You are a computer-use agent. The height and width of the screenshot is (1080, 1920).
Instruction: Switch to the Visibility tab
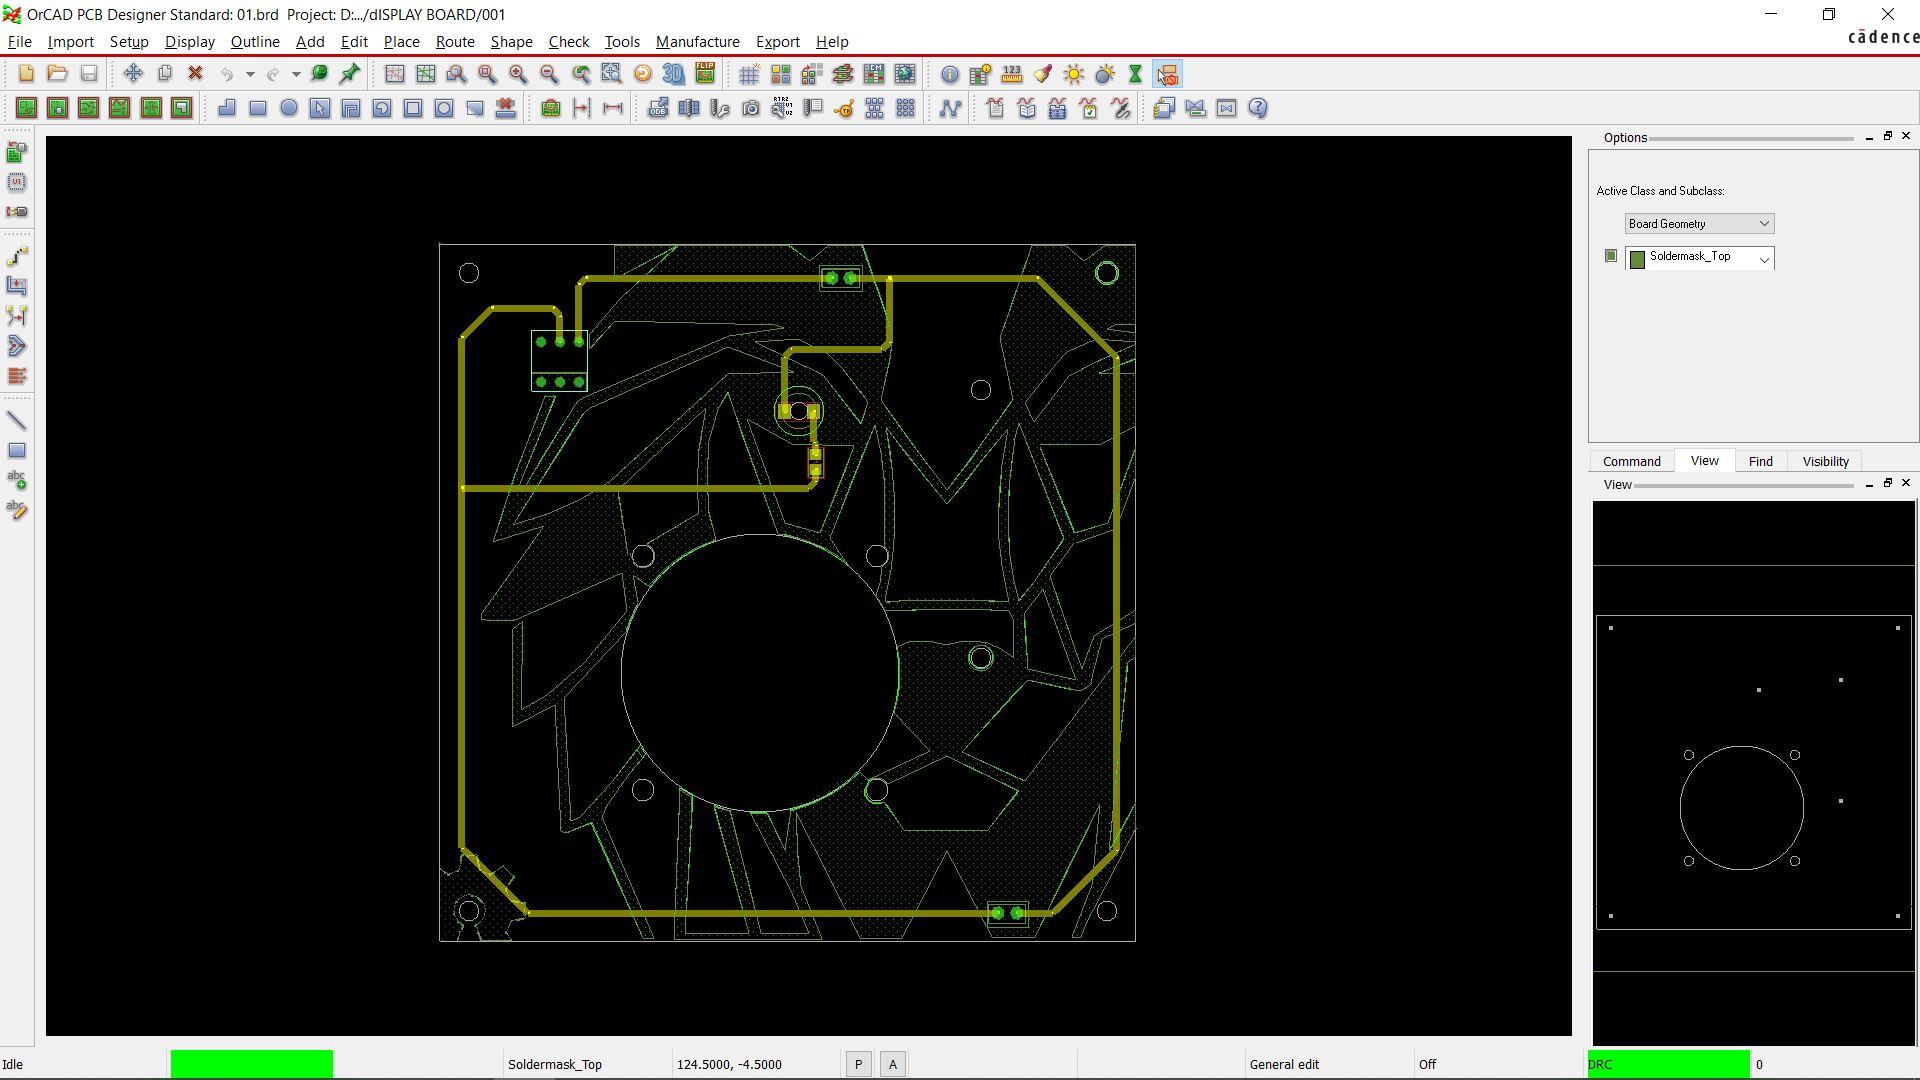1826,462
